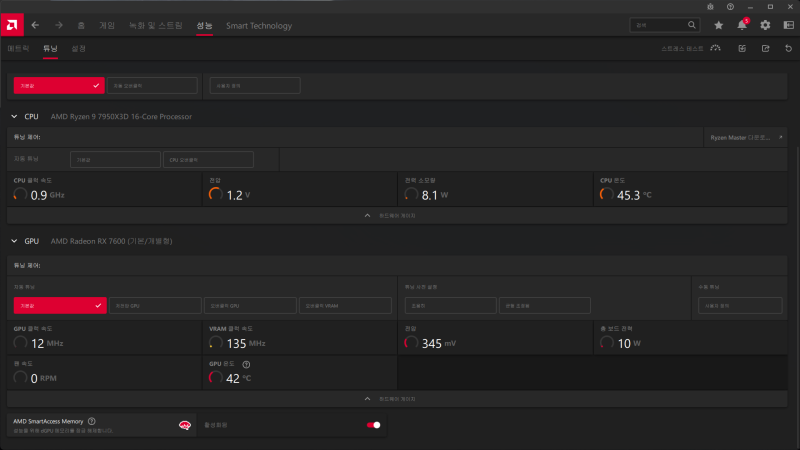Select the undervolt GPU tuning option
The height and width of the screenshot is (450, 800).
point(155,306)
